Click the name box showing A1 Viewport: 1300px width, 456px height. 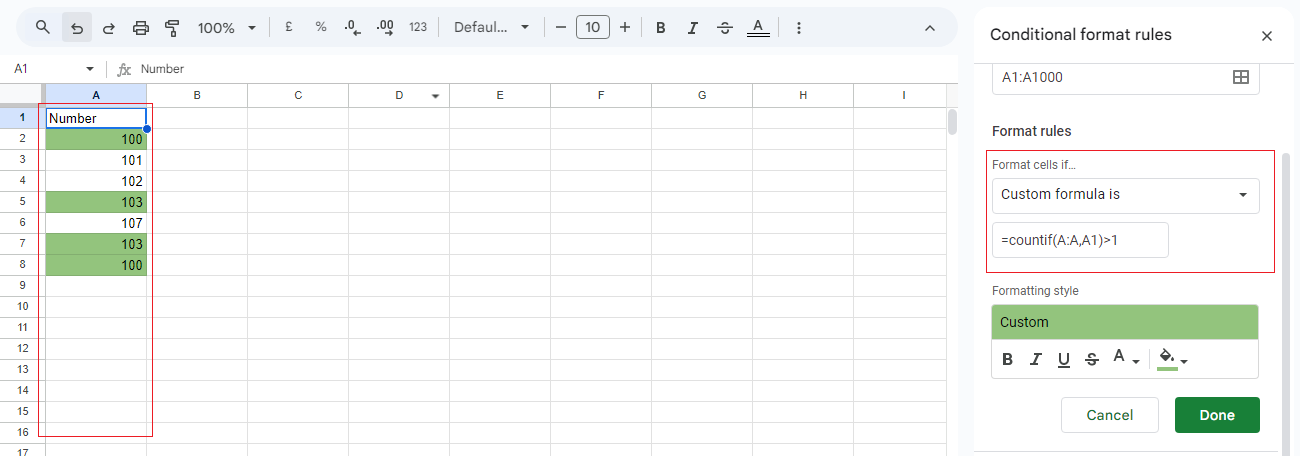click(48, 69)
